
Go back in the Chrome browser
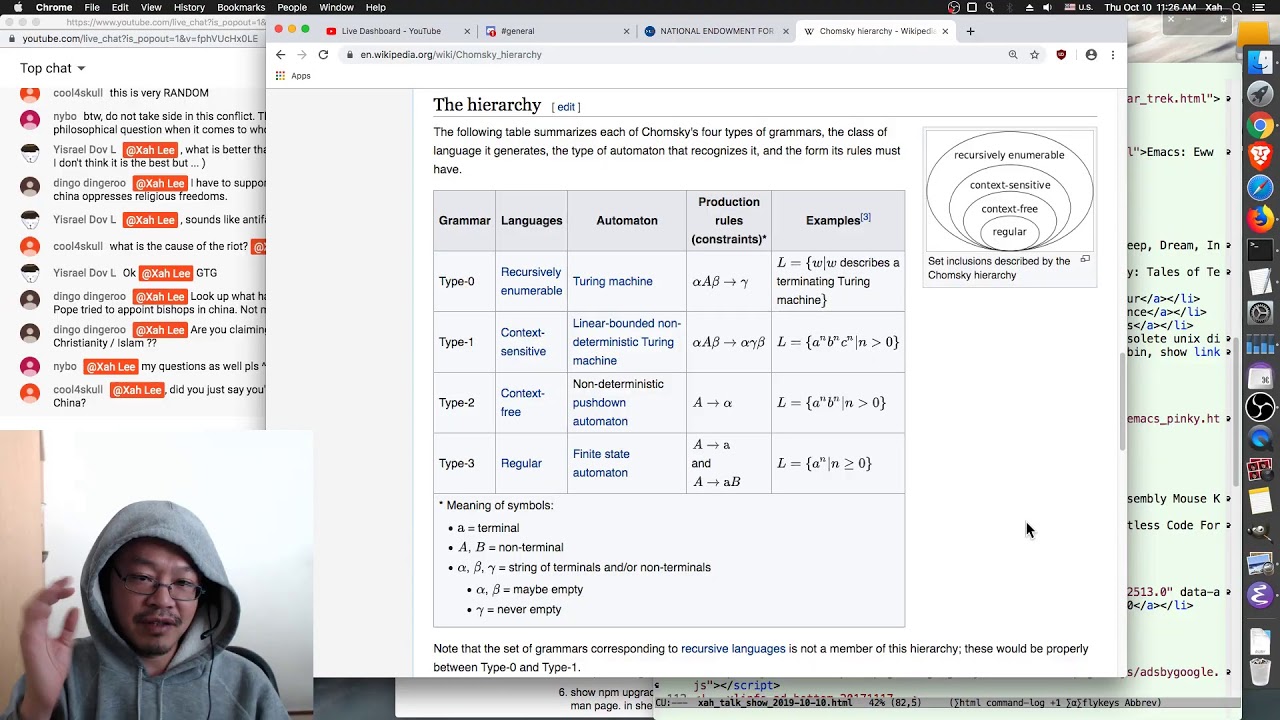point(281,54)
